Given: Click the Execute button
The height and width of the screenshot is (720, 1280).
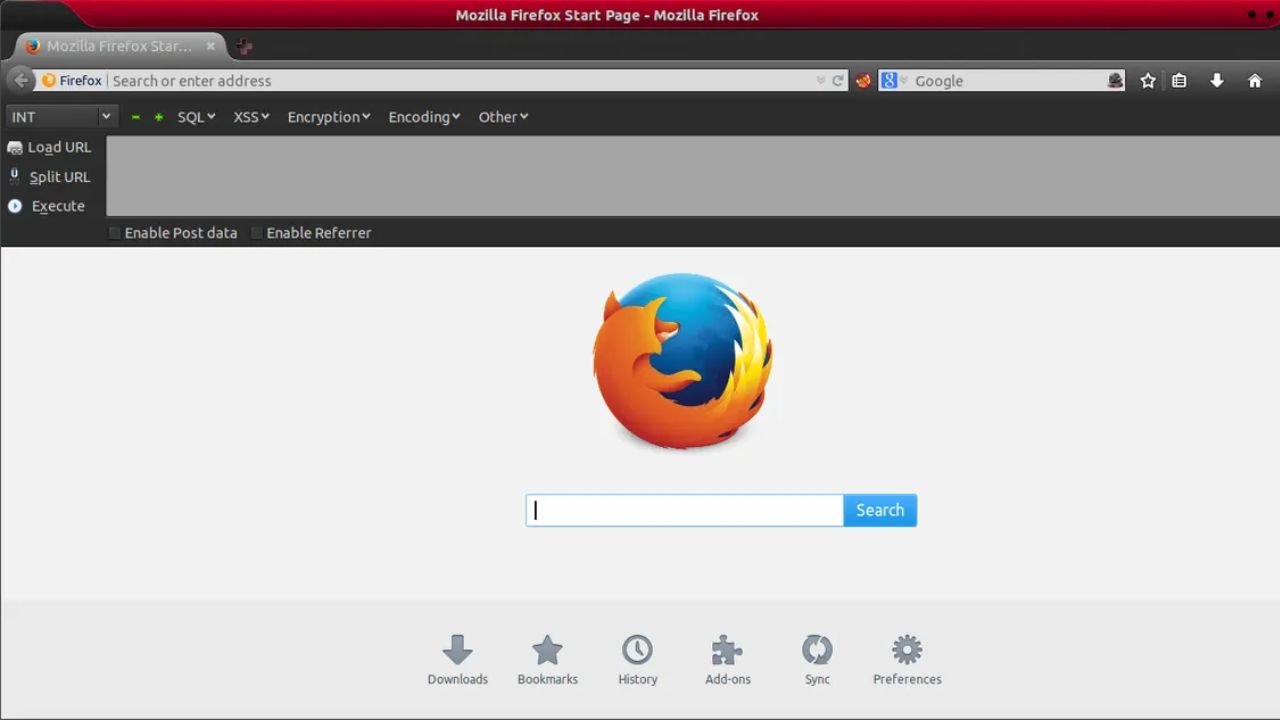Looking at the screenshot, I should coord(47,206).
